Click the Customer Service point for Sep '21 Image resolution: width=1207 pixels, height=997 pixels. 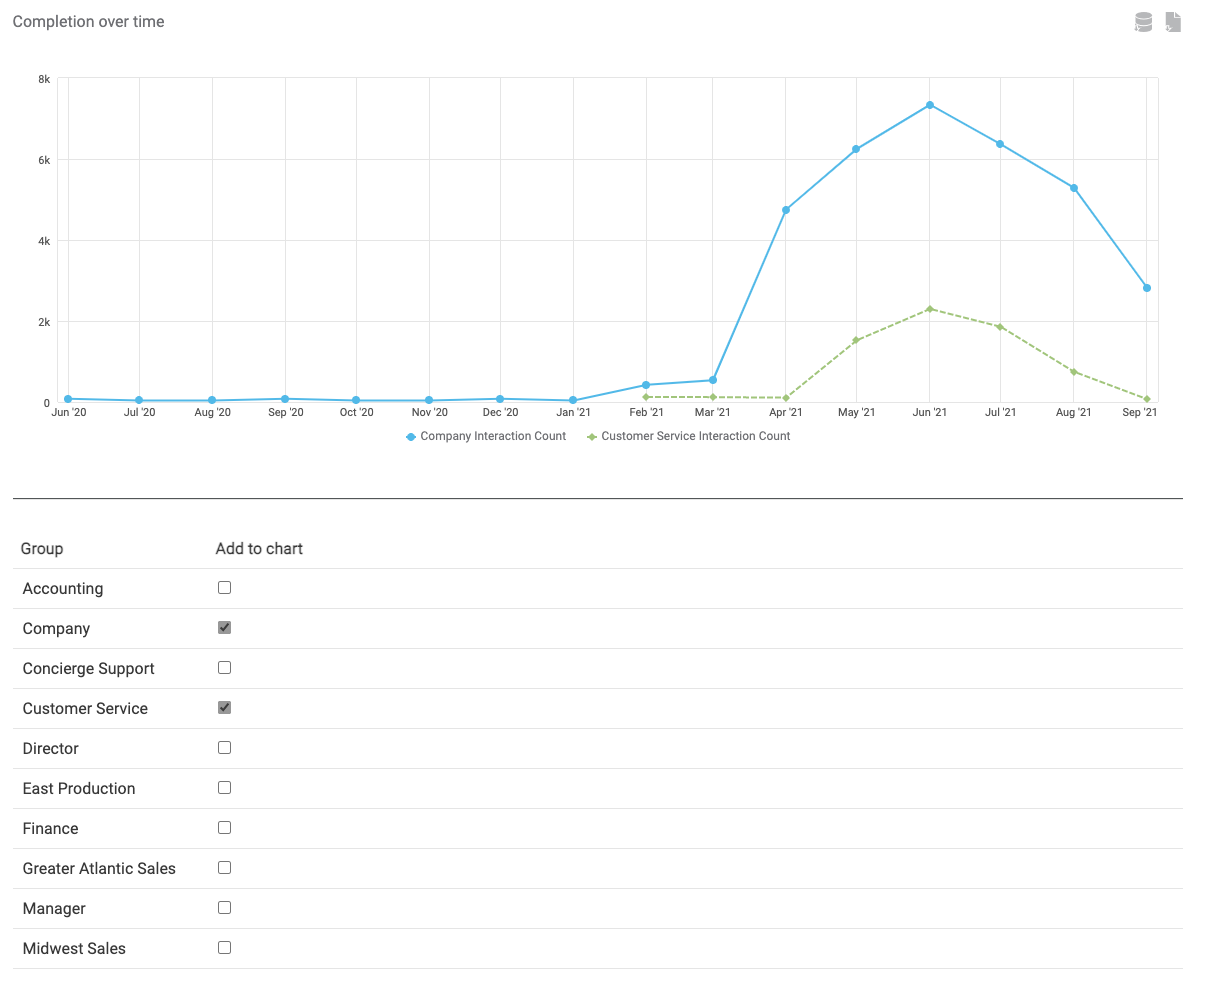tap(1147, 399)
